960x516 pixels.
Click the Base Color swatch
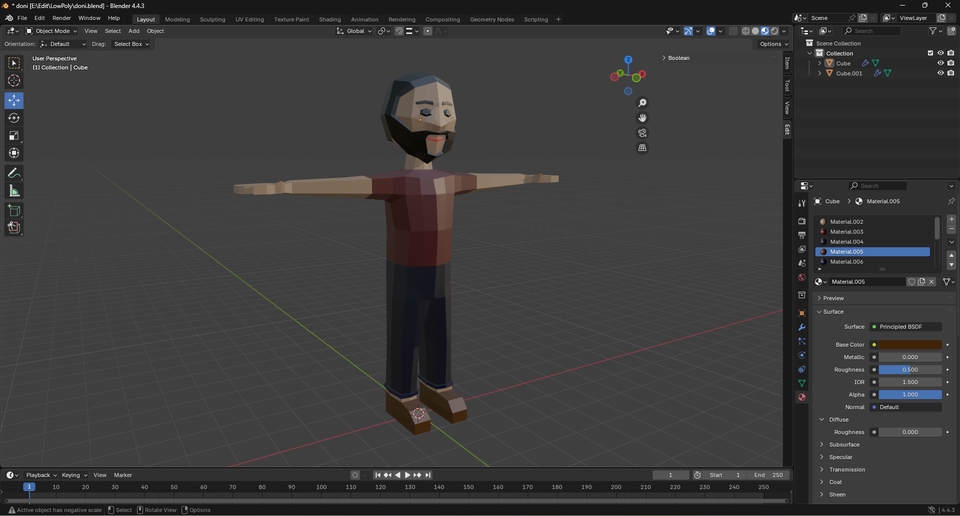tap(910, 345)
